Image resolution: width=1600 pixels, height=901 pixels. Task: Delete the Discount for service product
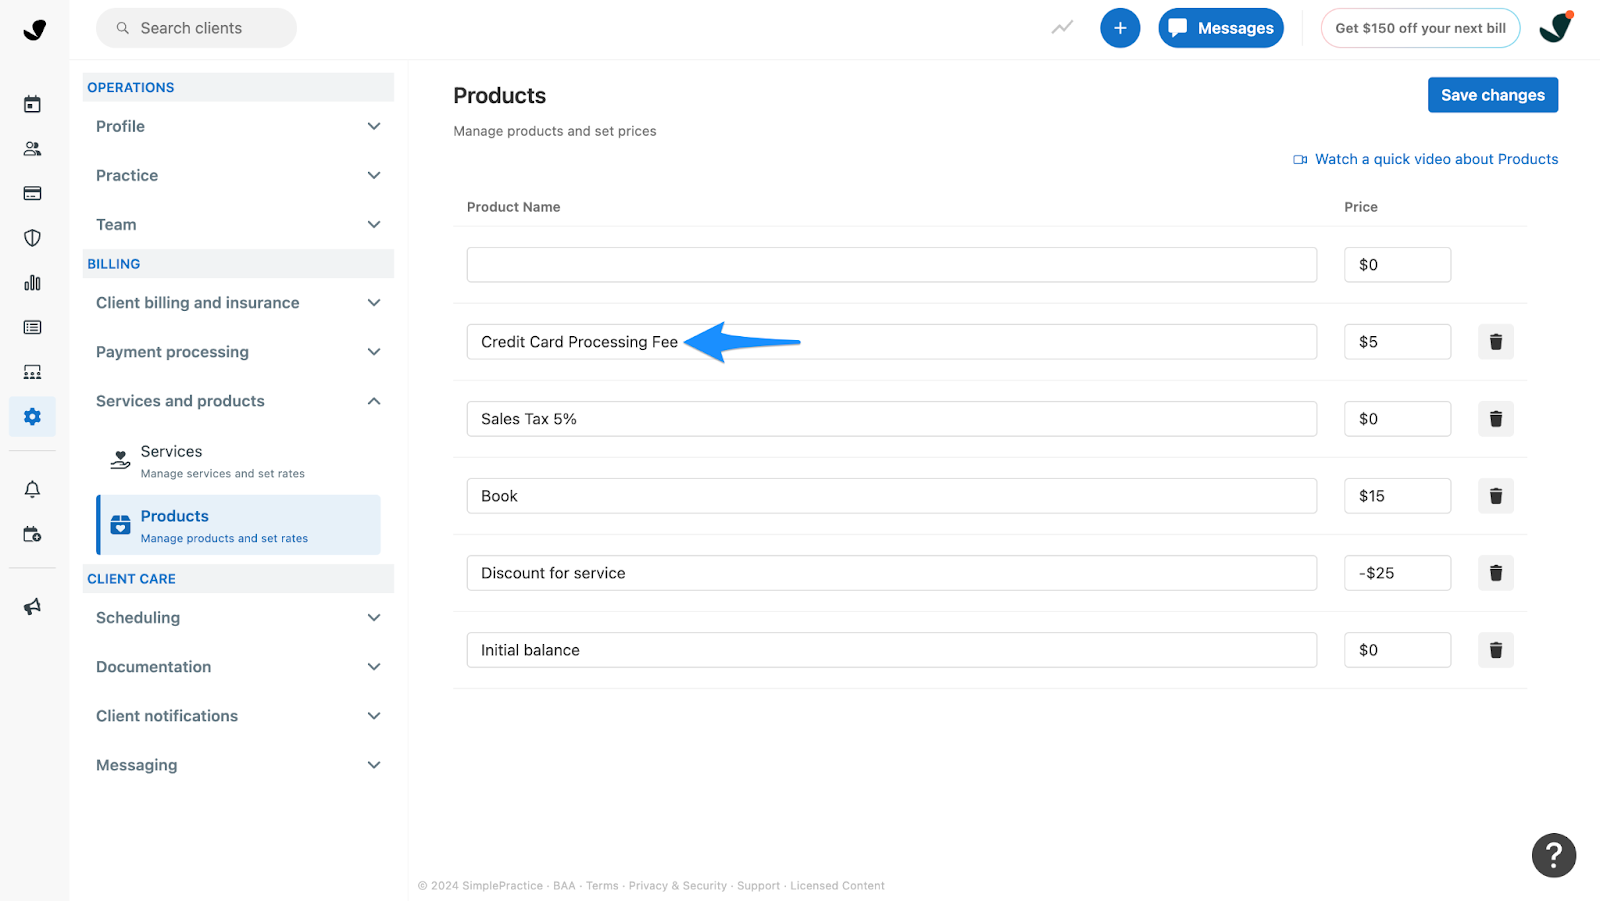pyautogui.click(x=1496, y=573)
